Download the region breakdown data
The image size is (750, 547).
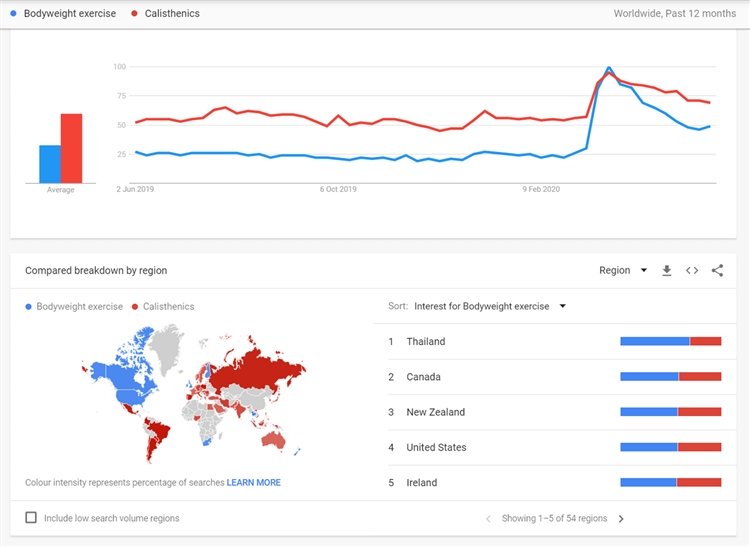(667, 270)
